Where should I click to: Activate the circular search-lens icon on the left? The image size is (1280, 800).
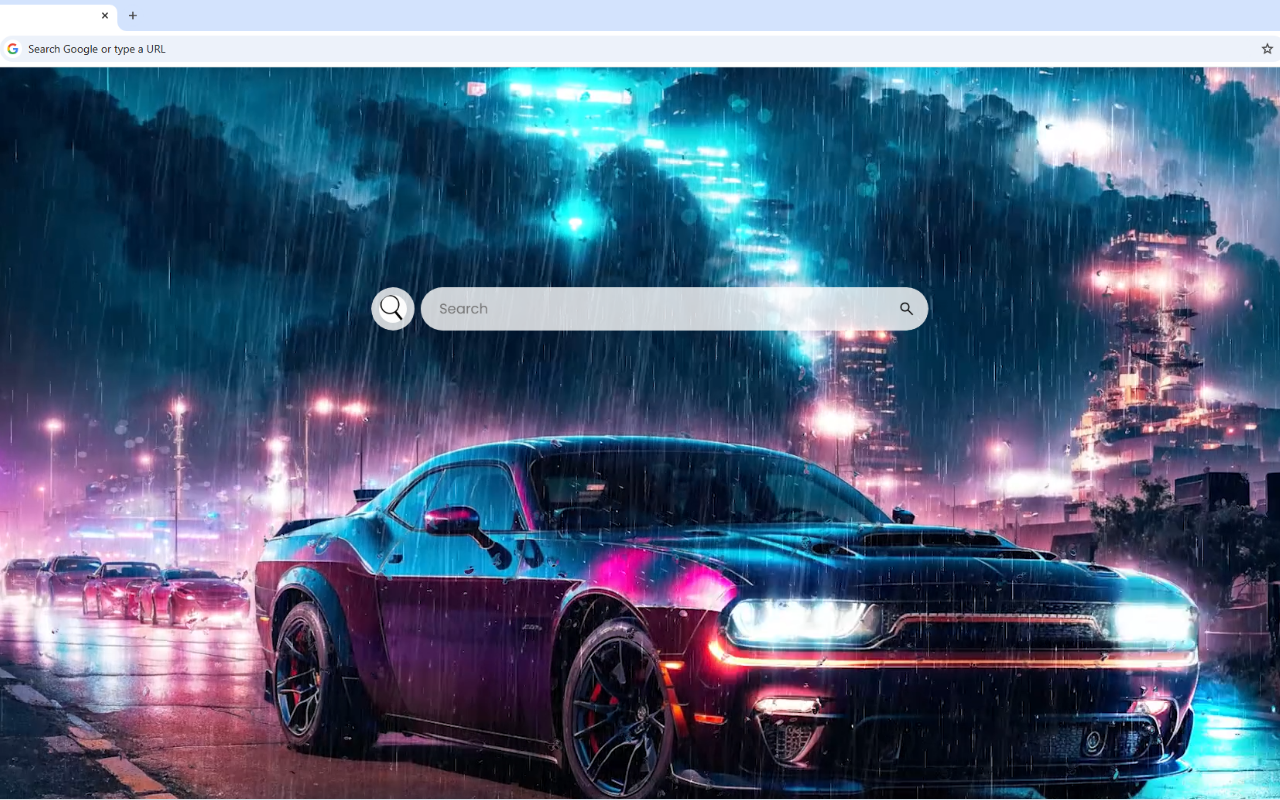point(392,308)
